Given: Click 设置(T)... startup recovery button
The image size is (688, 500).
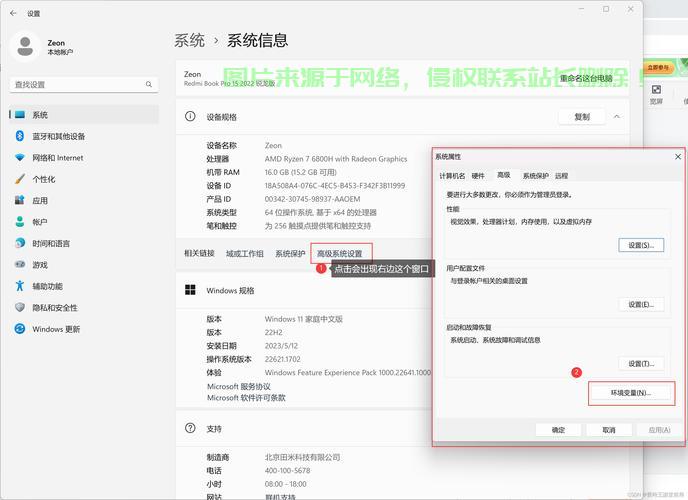Looking at the screenshot, I should [641, 364].
